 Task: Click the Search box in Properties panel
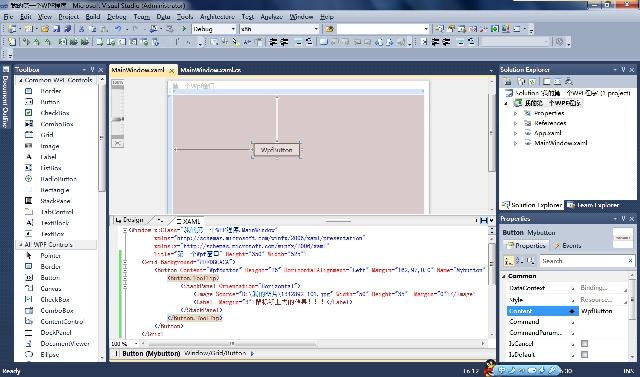586,261
